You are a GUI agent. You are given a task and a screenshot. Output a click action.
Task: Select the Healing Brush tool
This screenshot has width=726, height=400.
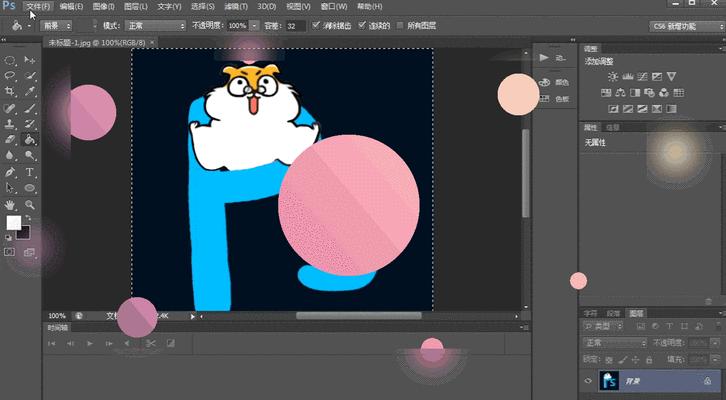pyautogui.click(x=10, y=109)
